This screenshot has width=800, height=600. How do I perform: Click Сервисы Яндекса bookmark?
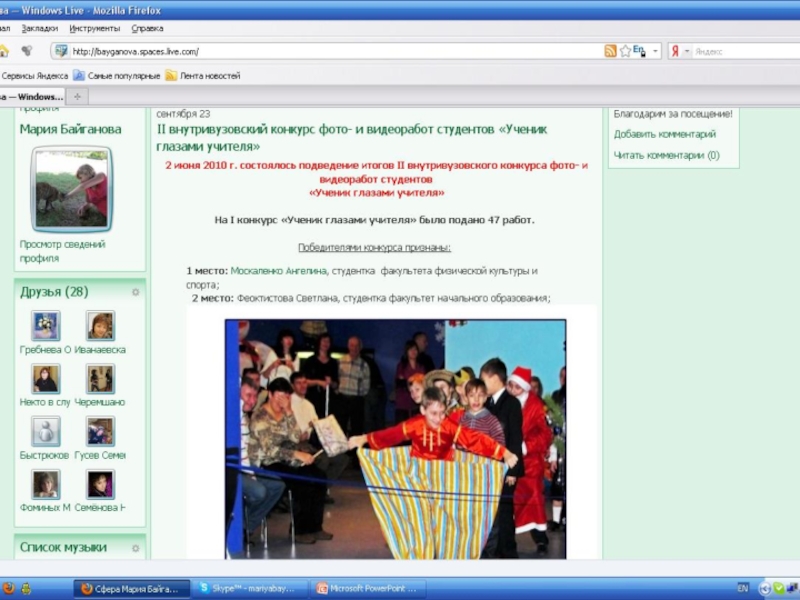(x=34, y=76)
